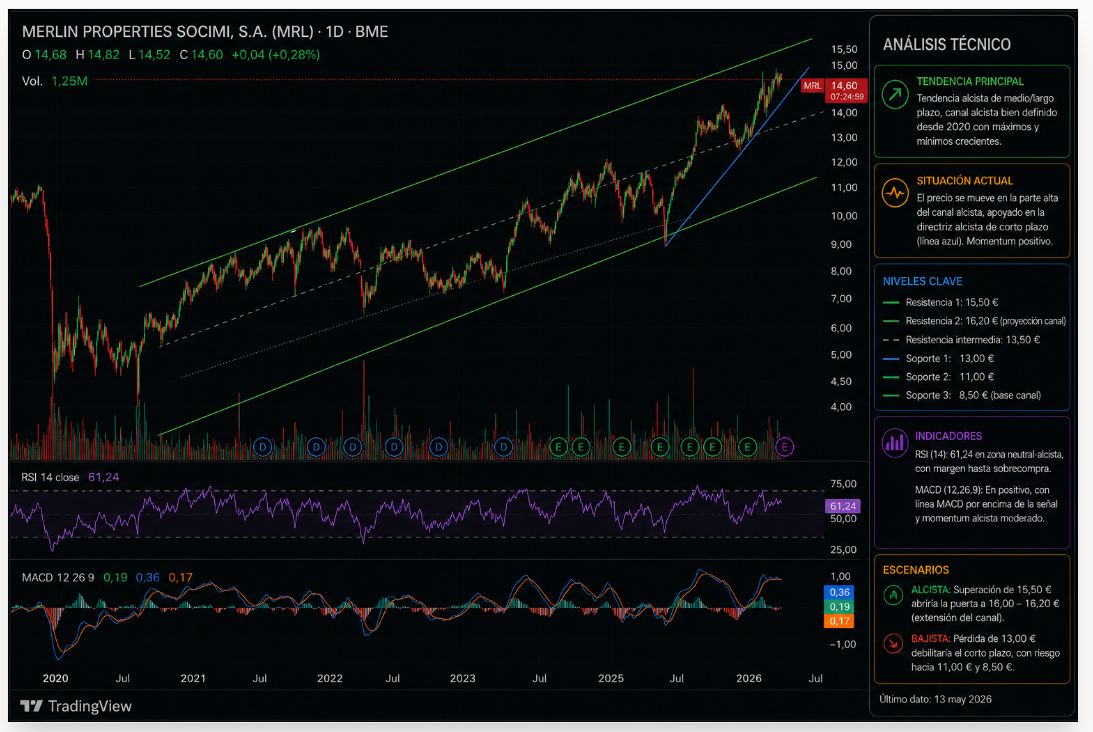Click the Soporte 2: 11,00 € row
This screenshot has height=732, width=1093.
pyautogui.click(x=938, y=377)
